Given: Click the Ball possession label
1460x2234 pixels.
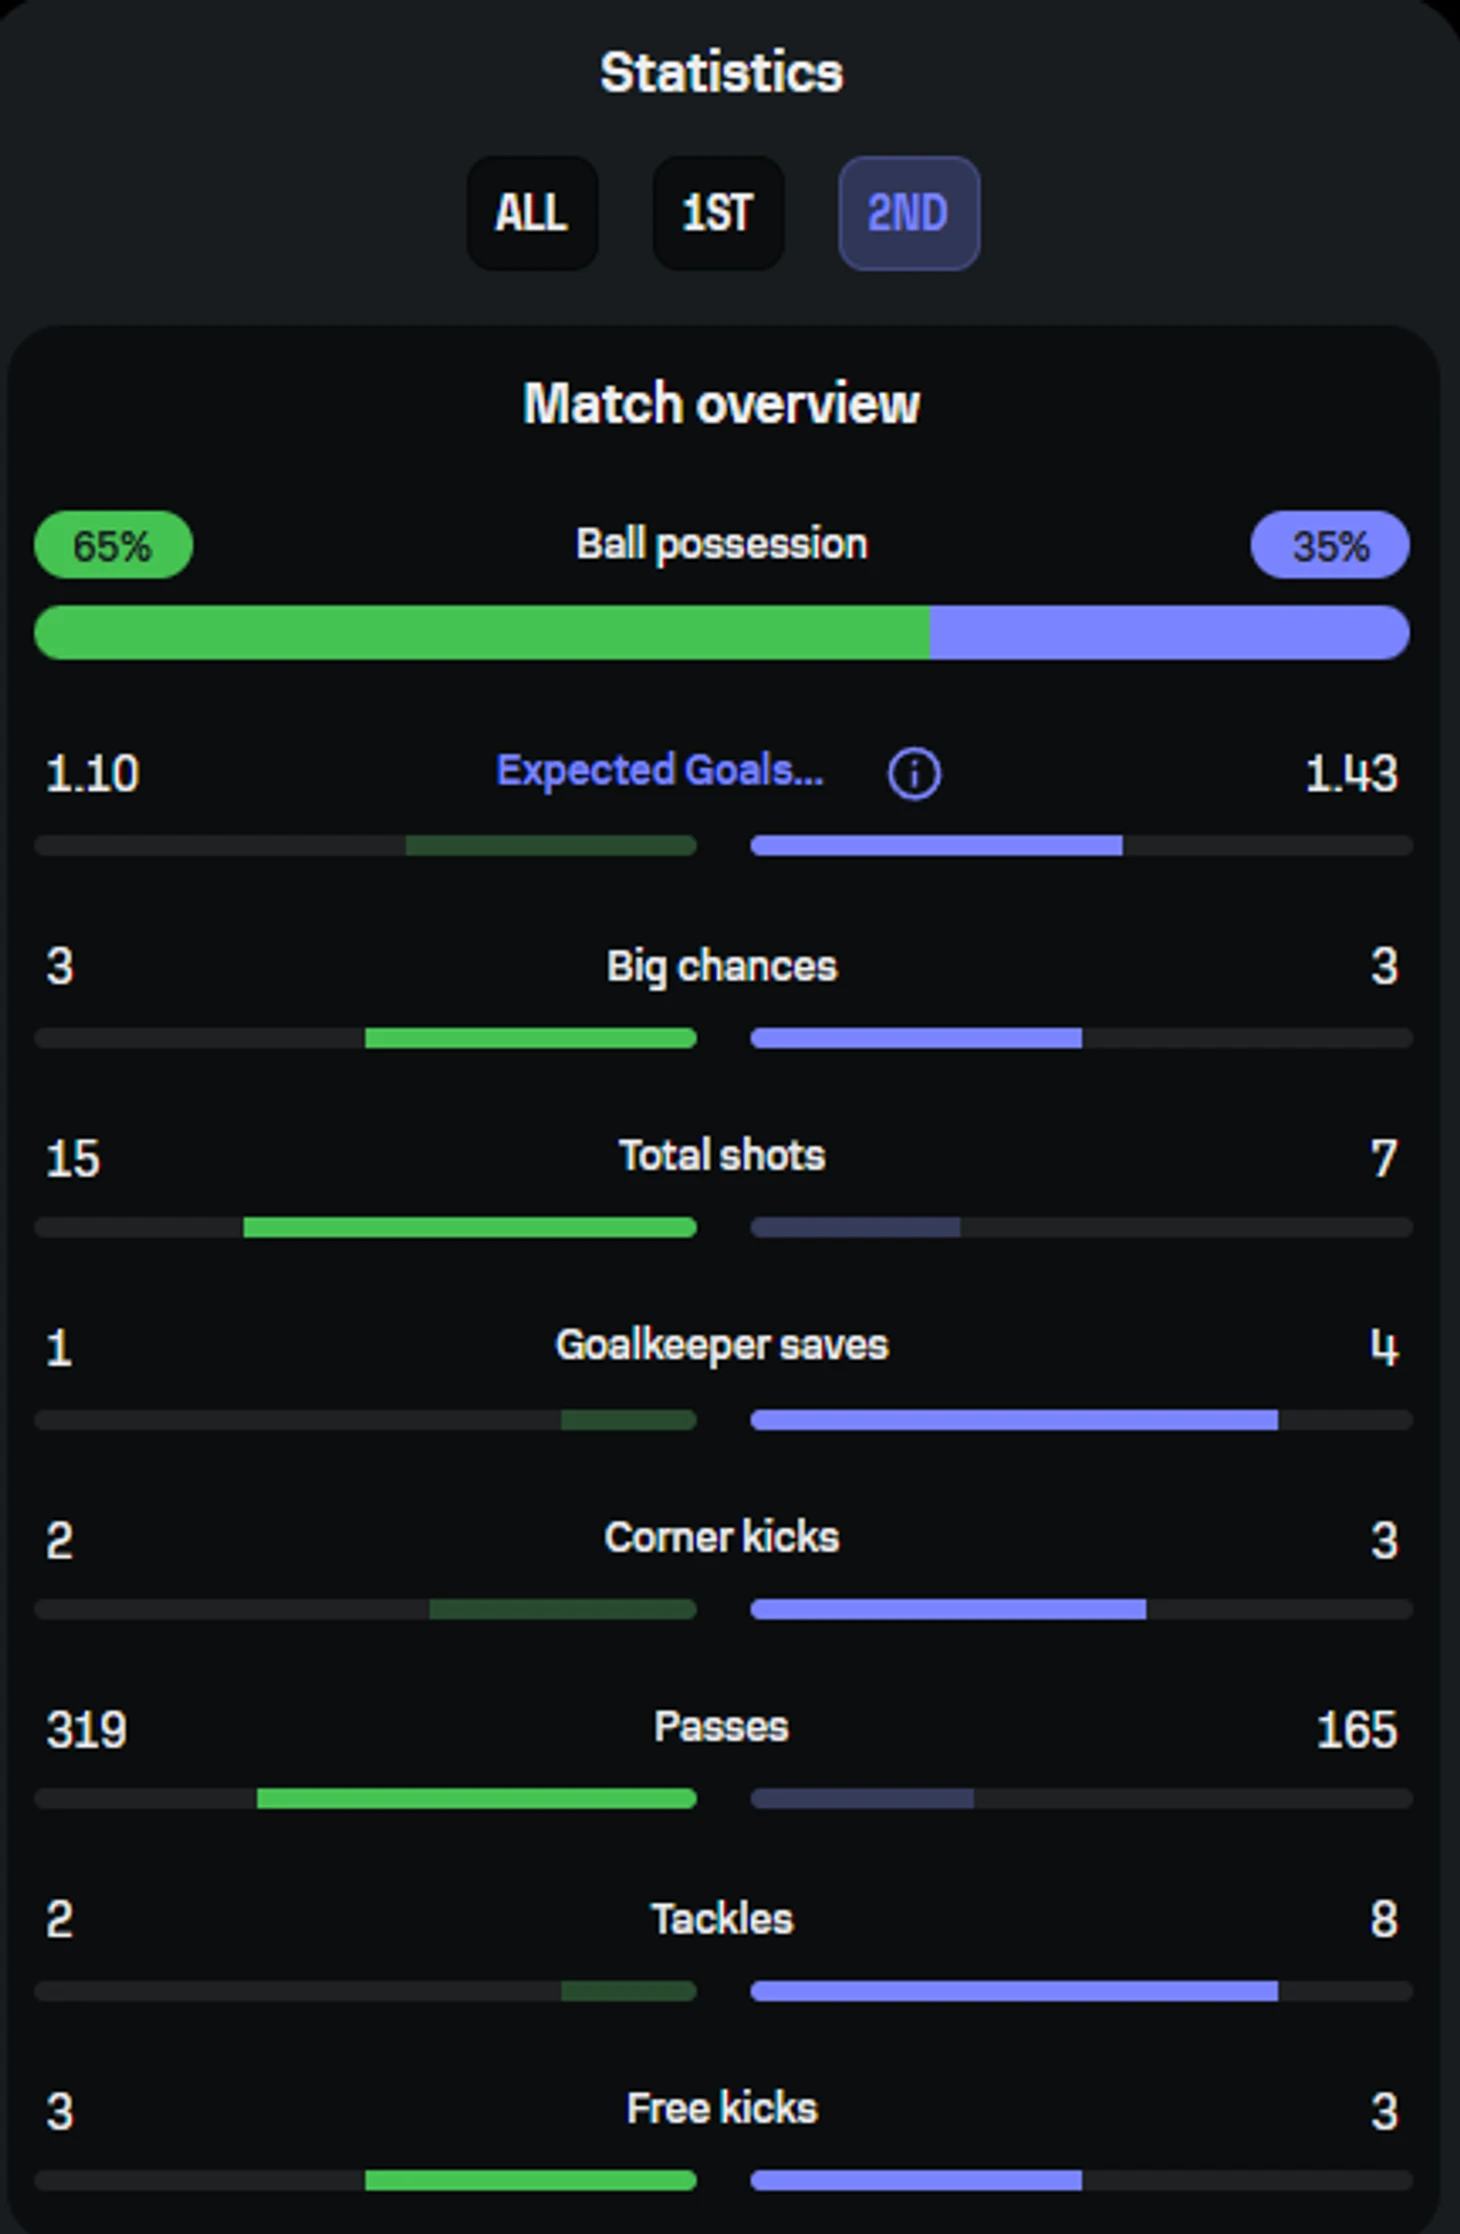Looking at the screenshot, I should [721, 545].
